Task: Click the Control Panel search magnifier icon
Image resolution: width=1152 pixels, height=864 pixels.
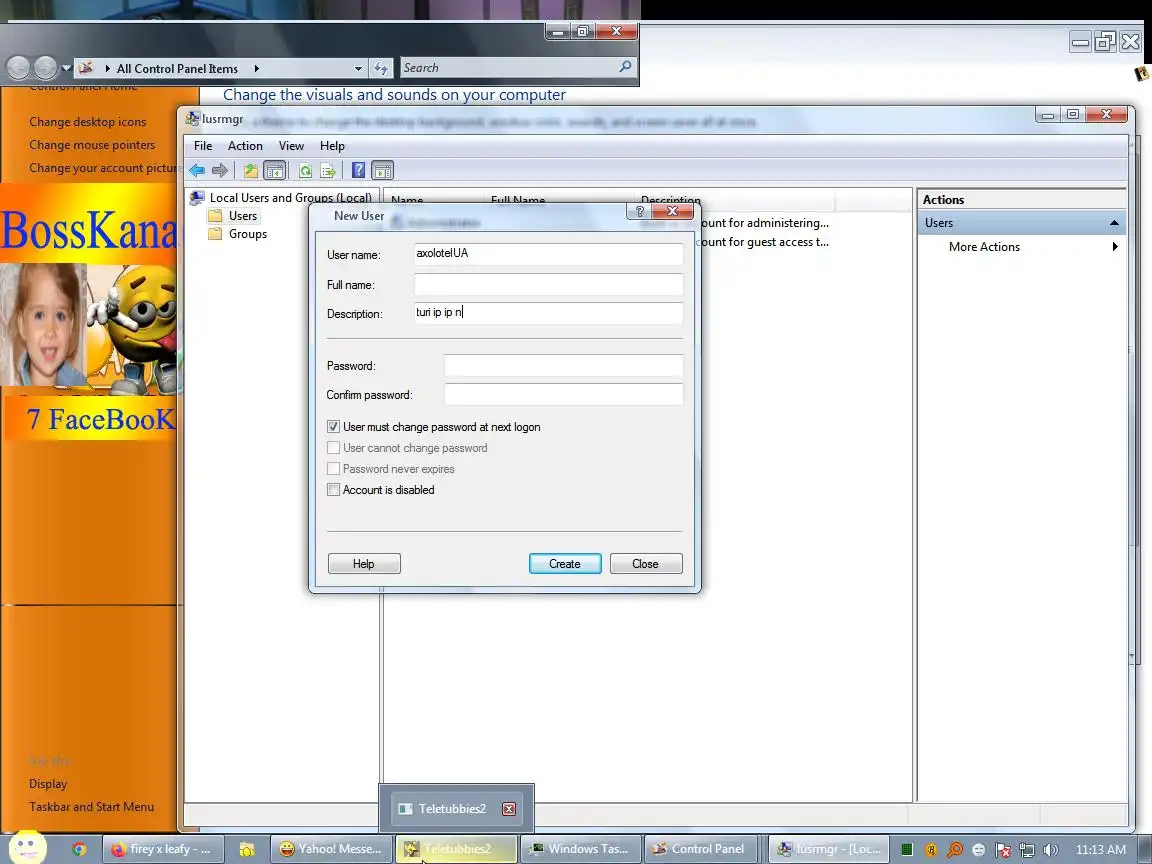Action: click(624, 67)
